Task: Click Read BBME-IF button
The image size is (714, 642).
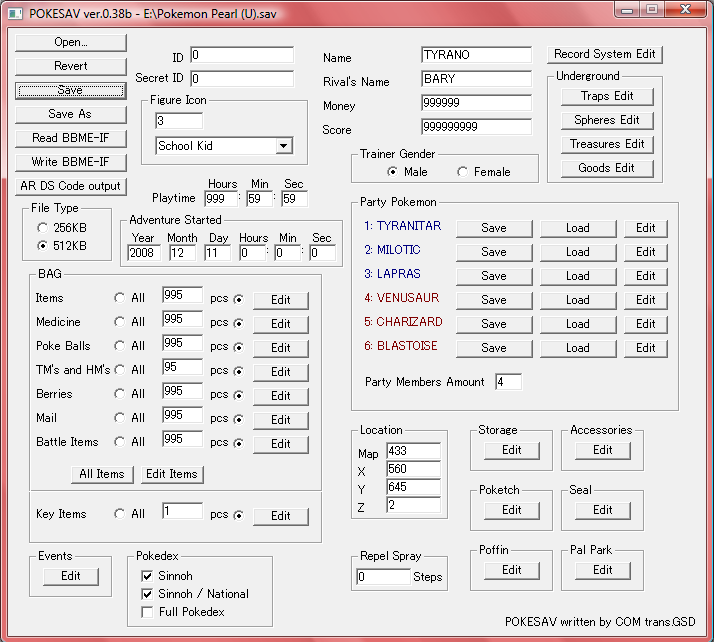Action: (x=71, y=138)
